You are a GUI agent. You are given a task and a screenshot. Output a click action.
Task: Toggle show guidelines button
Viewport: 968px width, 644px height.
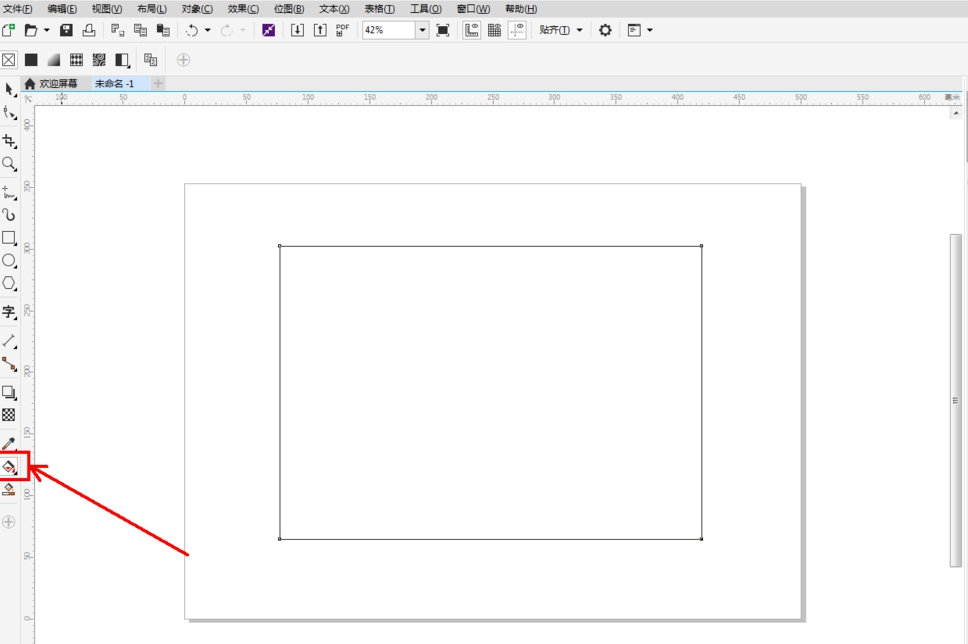517,31
